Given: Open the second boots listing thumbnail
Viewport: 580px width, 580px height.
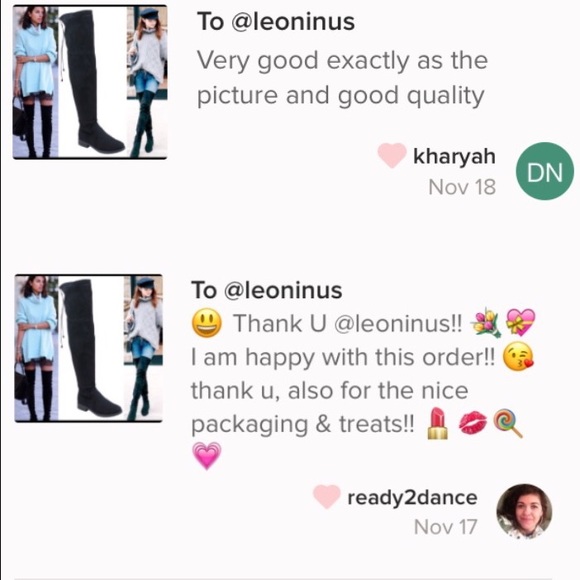Looking at the screenshot, I should click(x=88, y=348).
